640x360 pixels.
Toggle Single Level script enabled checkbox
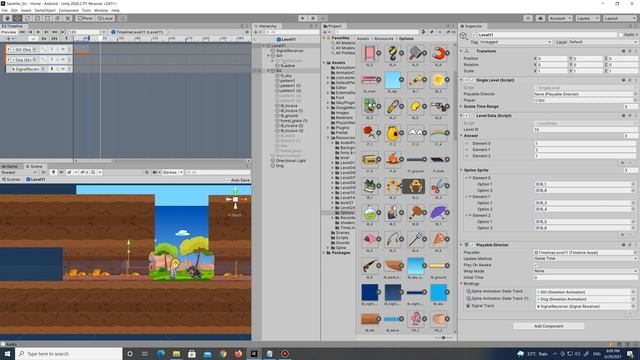[472, 80]
